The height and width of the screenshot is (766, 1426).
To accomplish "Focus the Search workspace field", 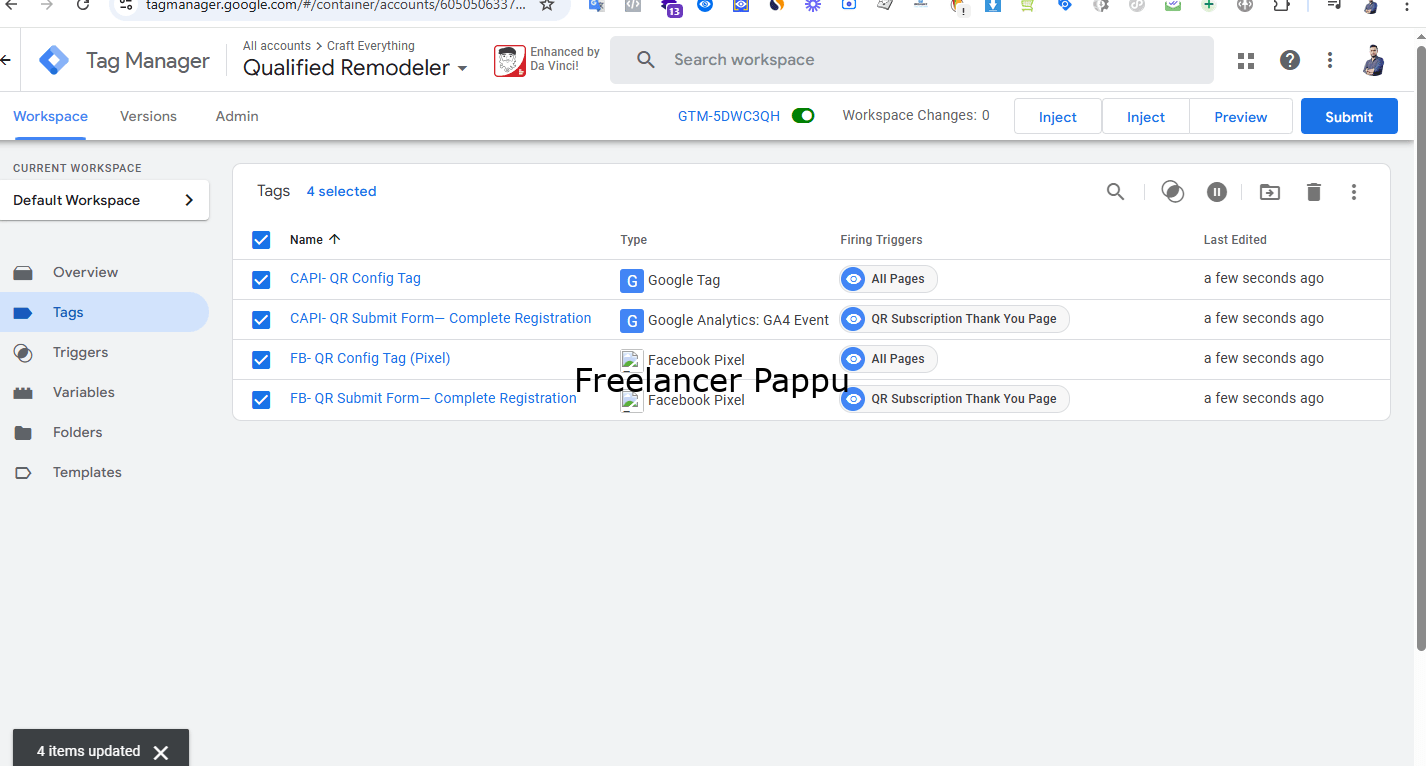I will tap(912, 60).
